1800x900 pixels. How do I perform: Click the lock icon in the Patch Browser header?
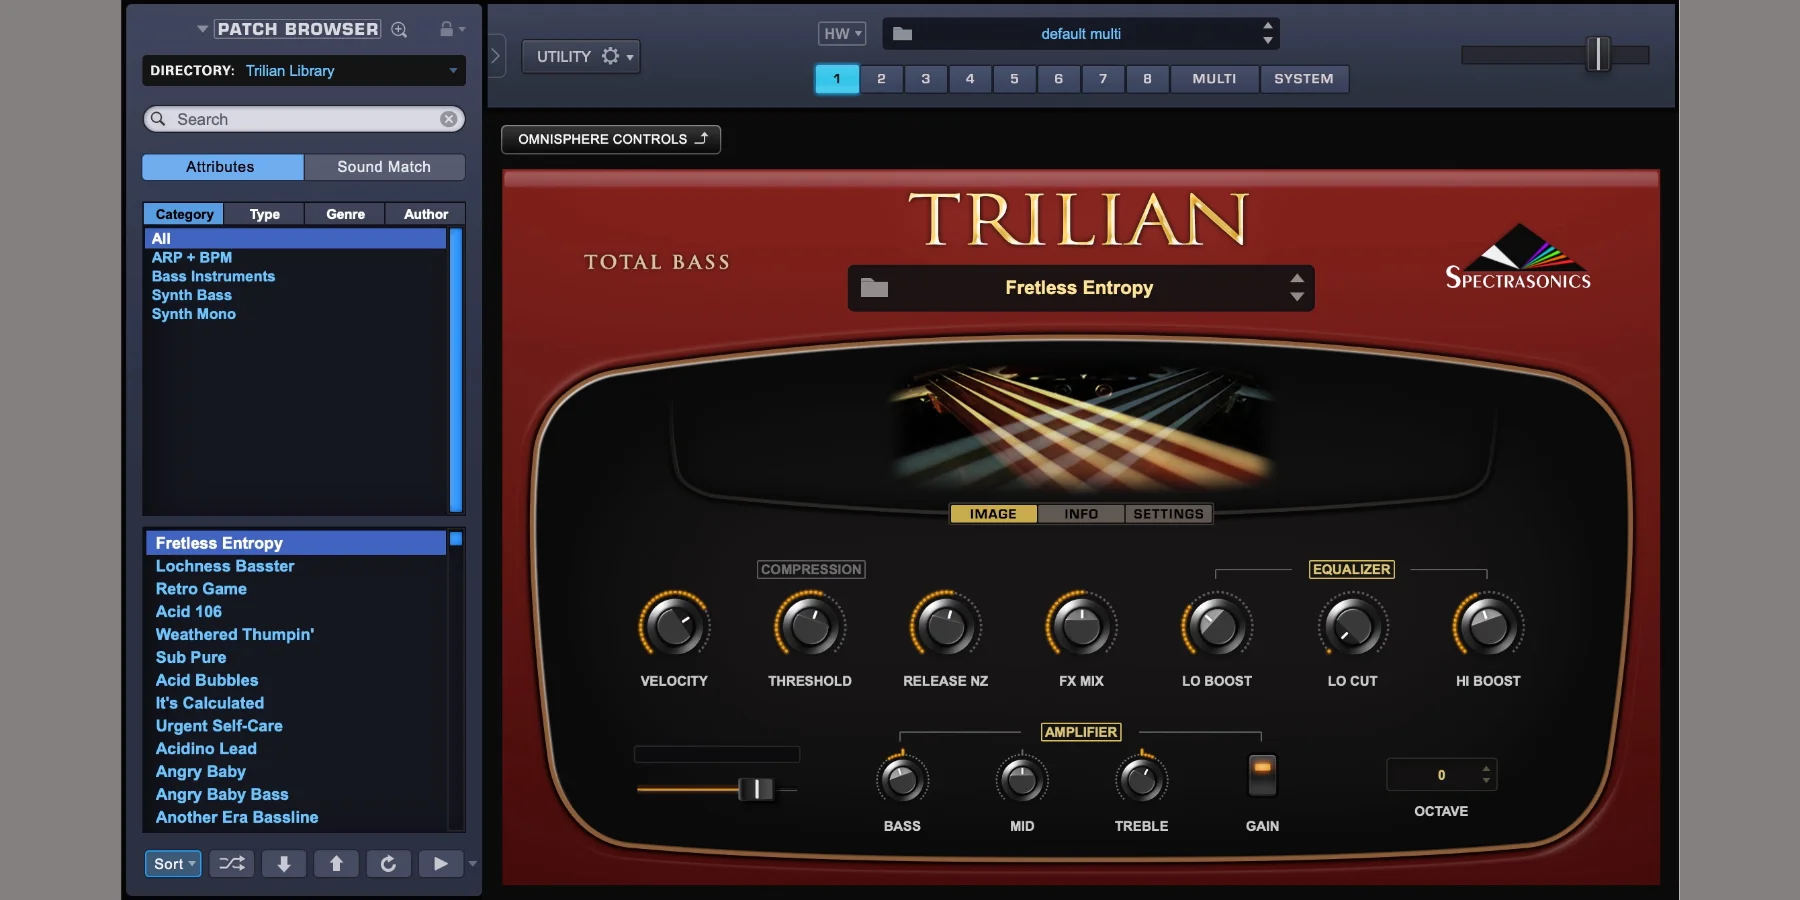447,30
